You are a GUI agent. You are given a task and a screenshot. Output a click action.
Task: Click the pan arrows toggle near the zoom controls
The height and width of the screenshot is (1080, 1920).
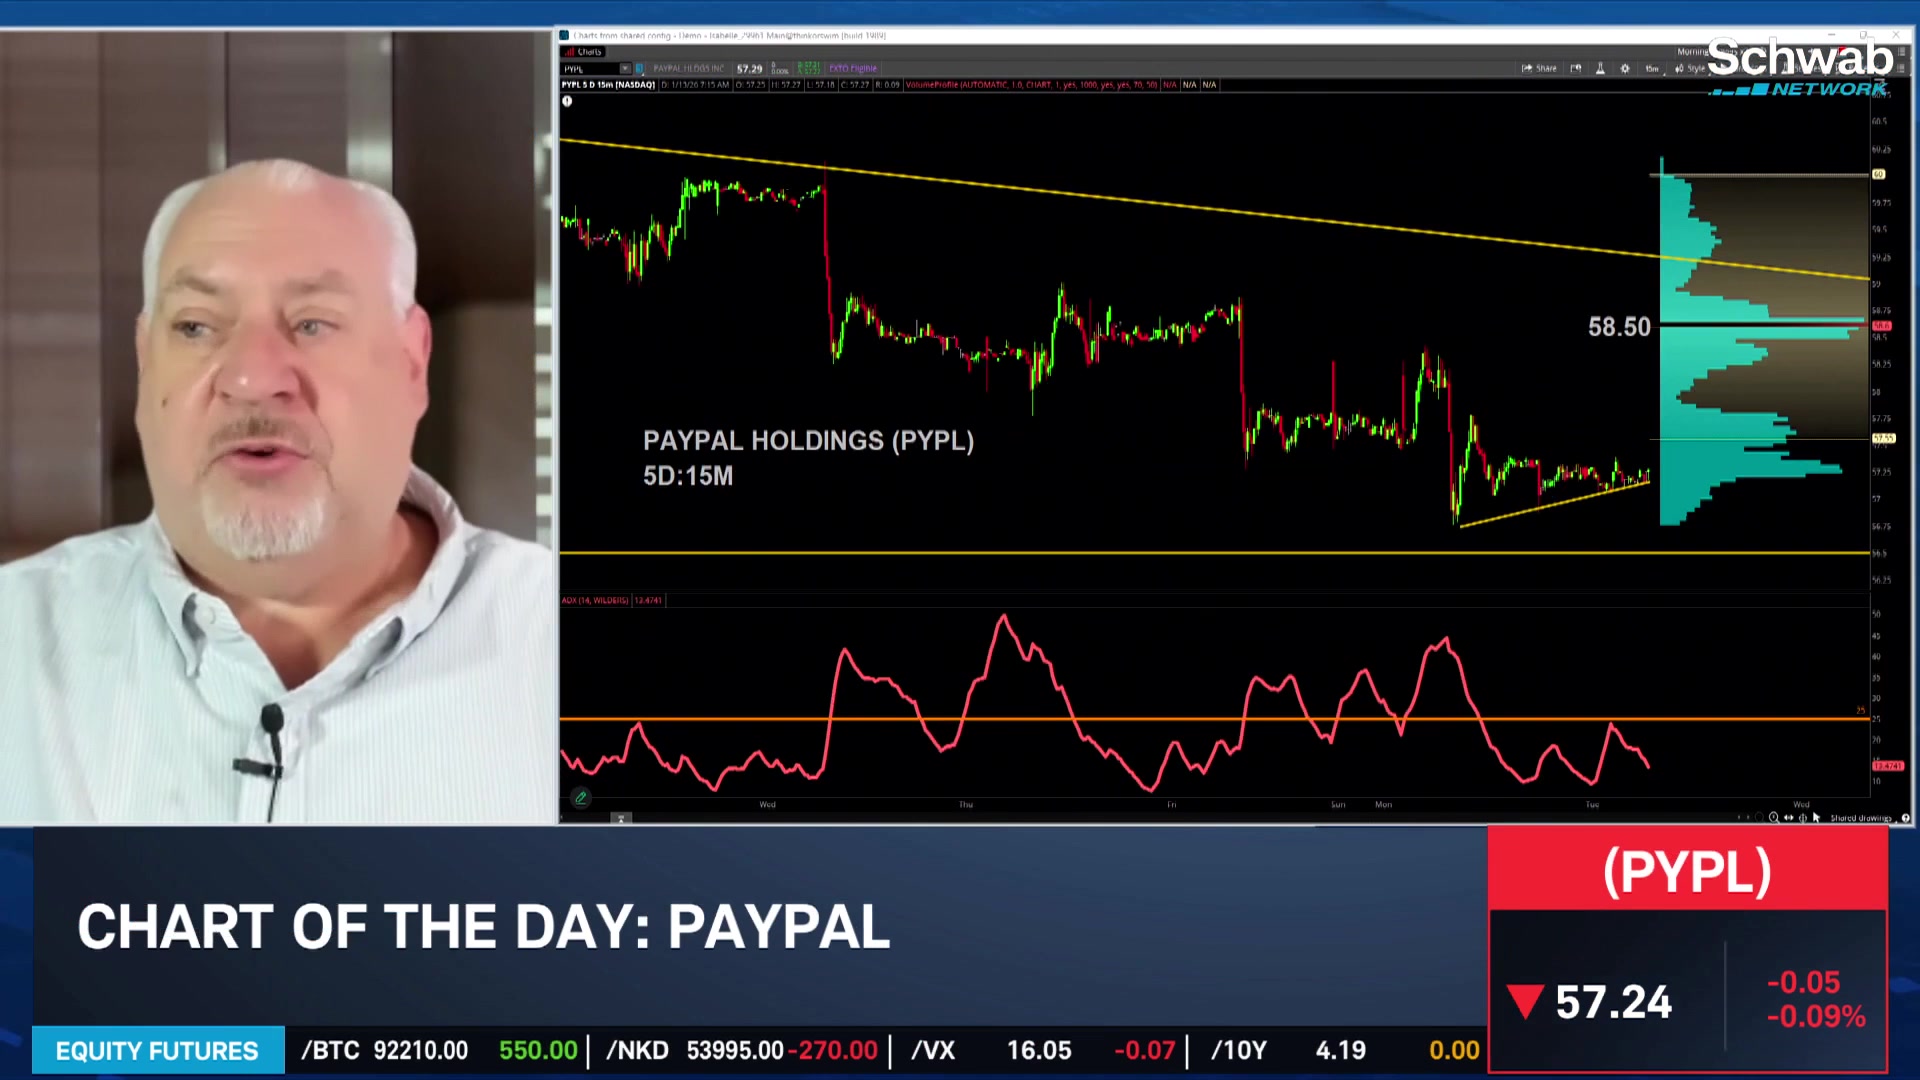pyautogui.click(x=1789, y=818)
